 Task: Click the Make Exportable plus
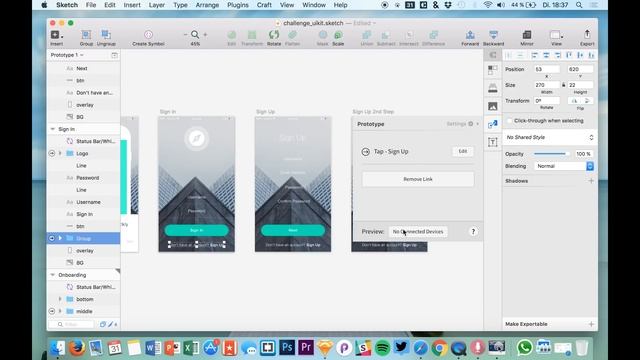[x=591, y=324]
